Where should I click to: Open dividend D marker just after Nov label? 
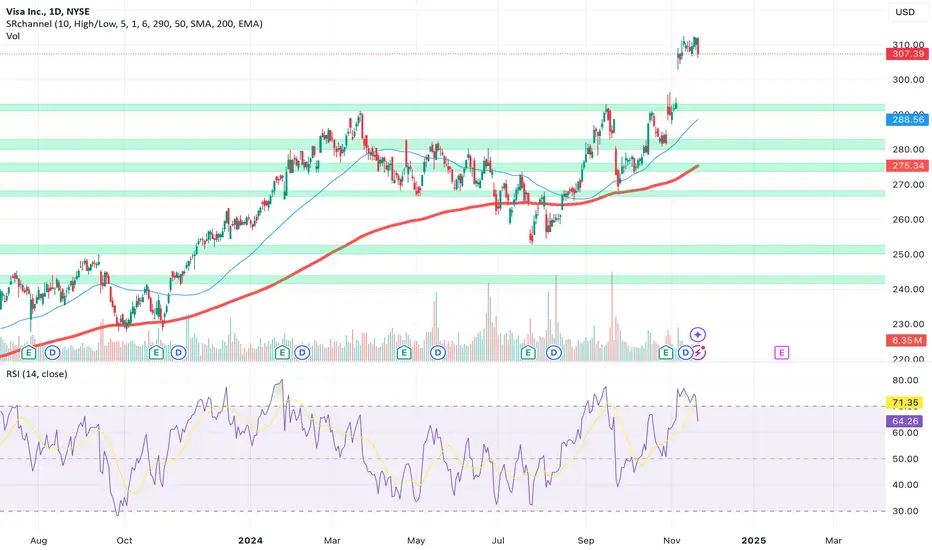[685, 353]
